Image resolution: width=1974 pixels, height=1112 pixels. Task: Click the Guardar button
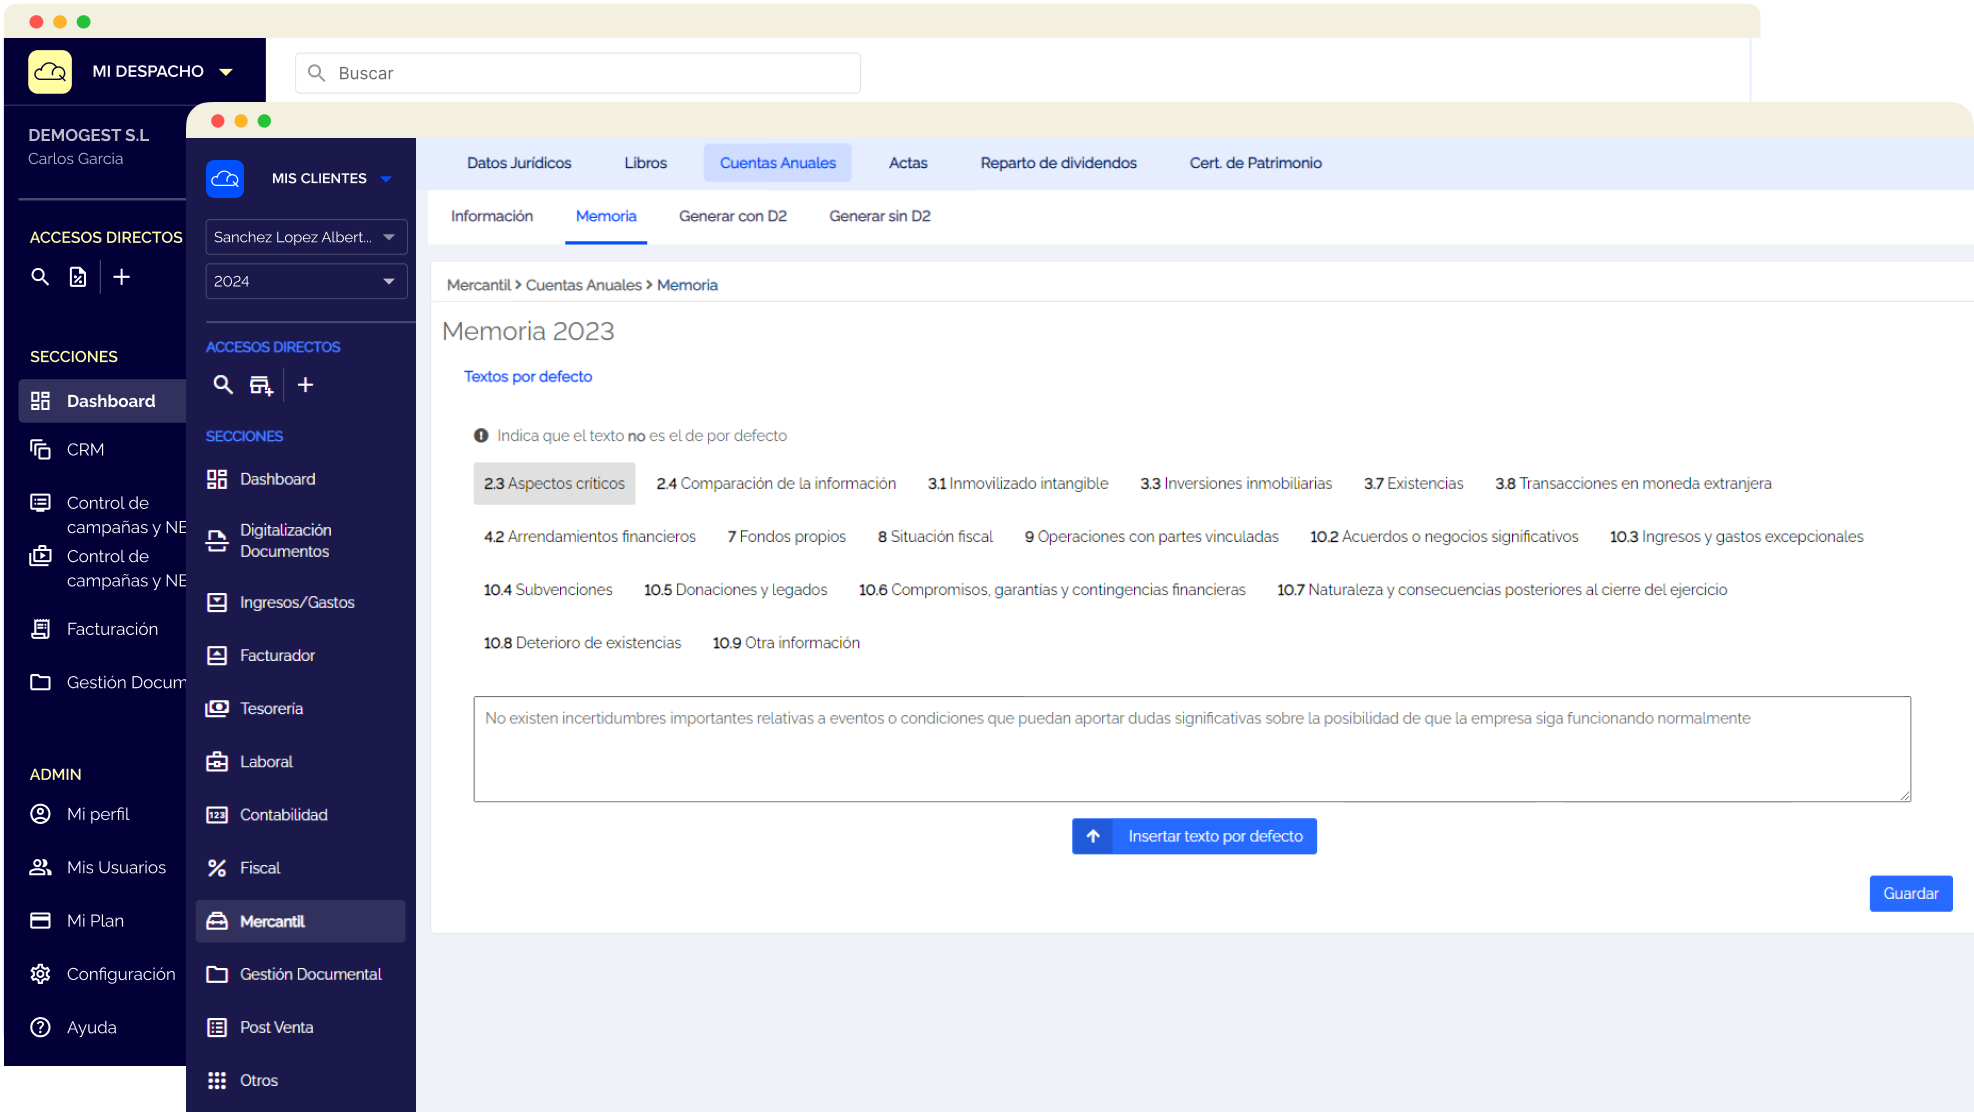(x=1910, y=893)
